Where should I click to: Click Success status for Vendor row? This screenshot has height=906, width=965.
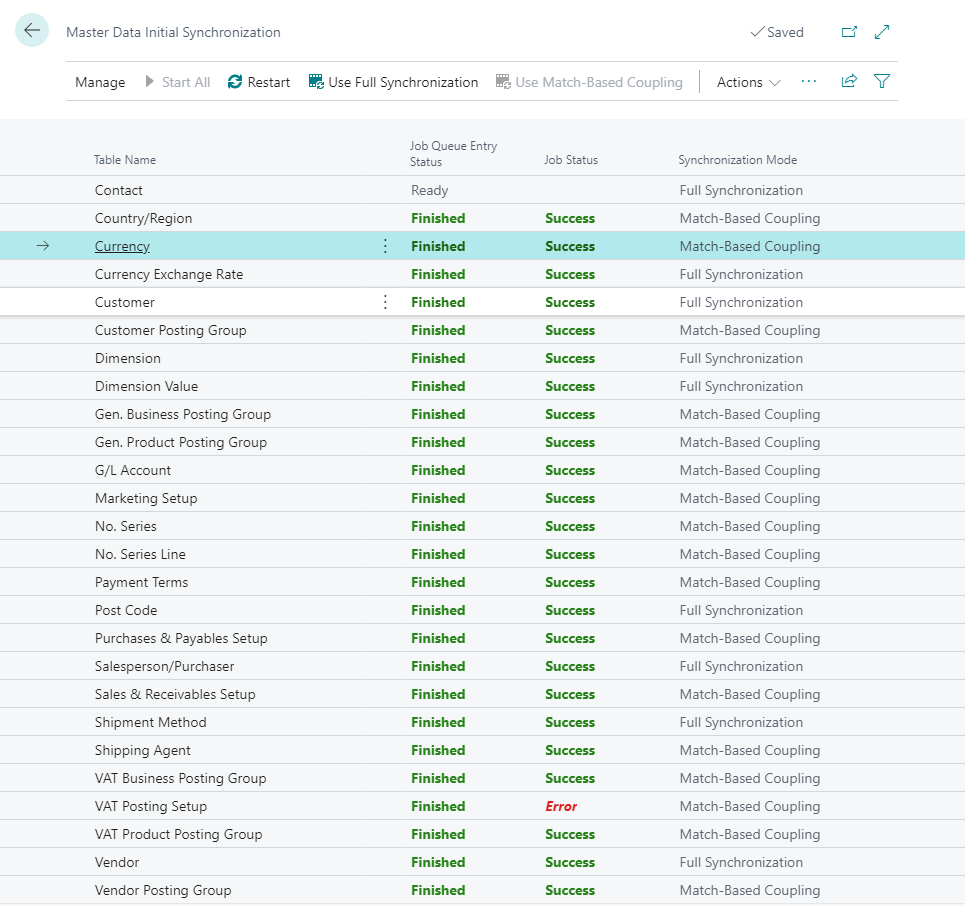pyautogui.click(x=570, y=862)
